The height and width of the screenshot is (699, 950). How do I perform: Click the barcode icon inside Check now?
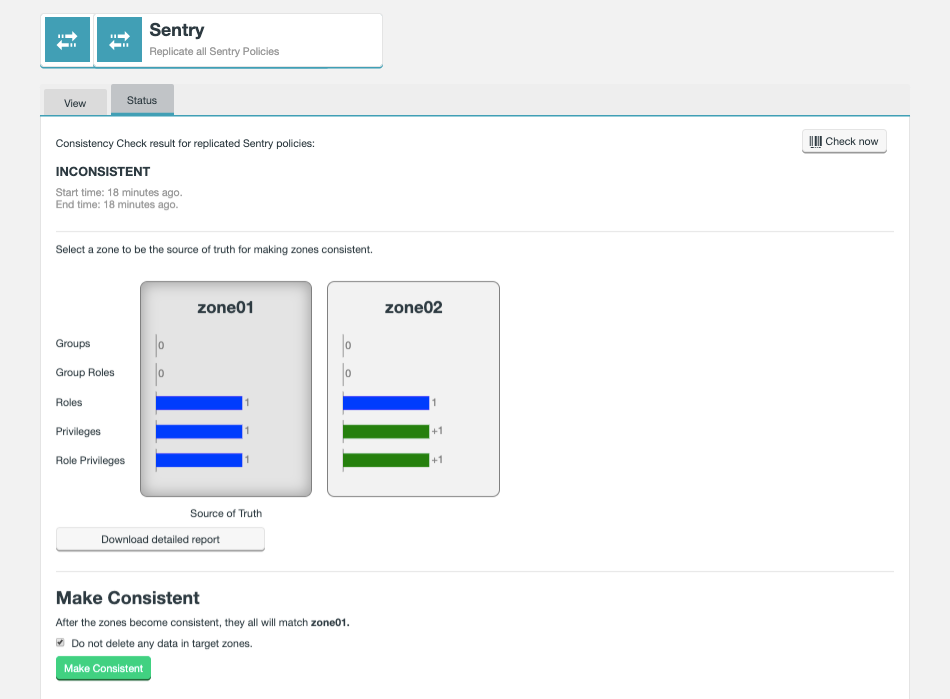click(x=817, y=141)
